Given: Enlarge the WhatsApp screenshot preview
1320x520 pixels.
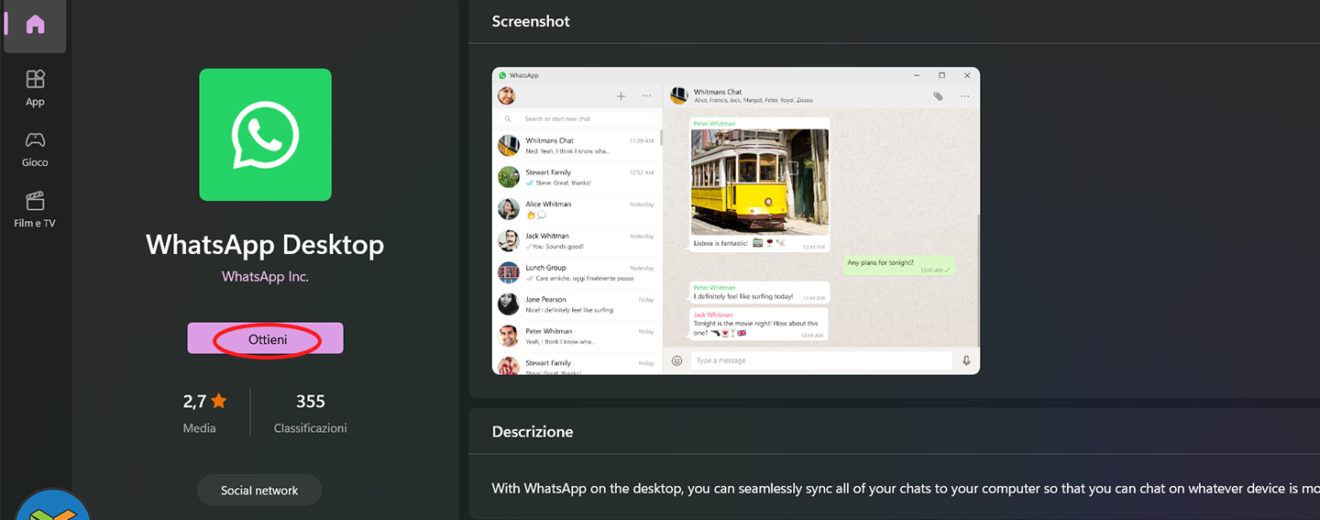Looking at the screenshot, I should click(735, 221).
